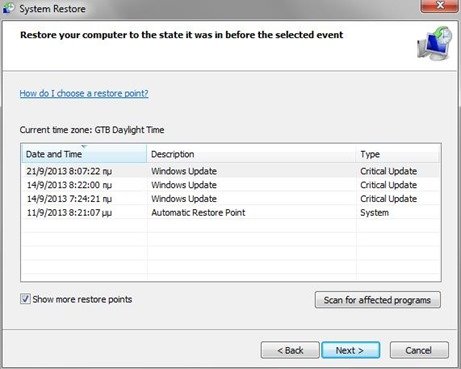Screen dimensions: 461x369
Task: Click System type of 11/9/2013 entry
Action: [x=374, y=213]
